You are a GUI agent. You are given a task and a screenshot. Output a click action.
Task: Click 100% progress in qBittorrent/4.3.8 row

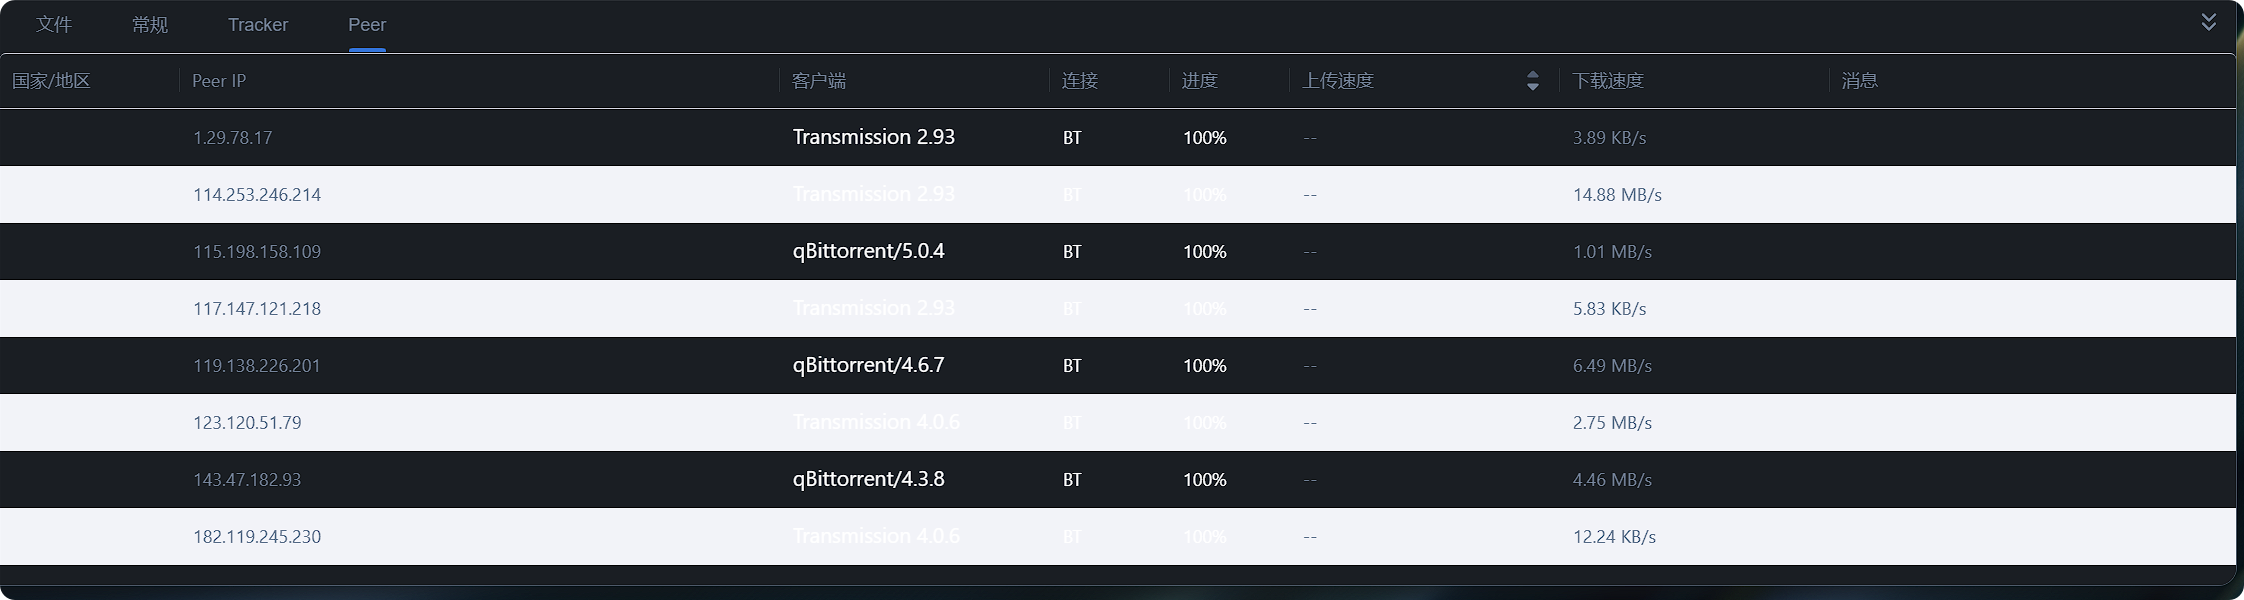point(1205,480)
